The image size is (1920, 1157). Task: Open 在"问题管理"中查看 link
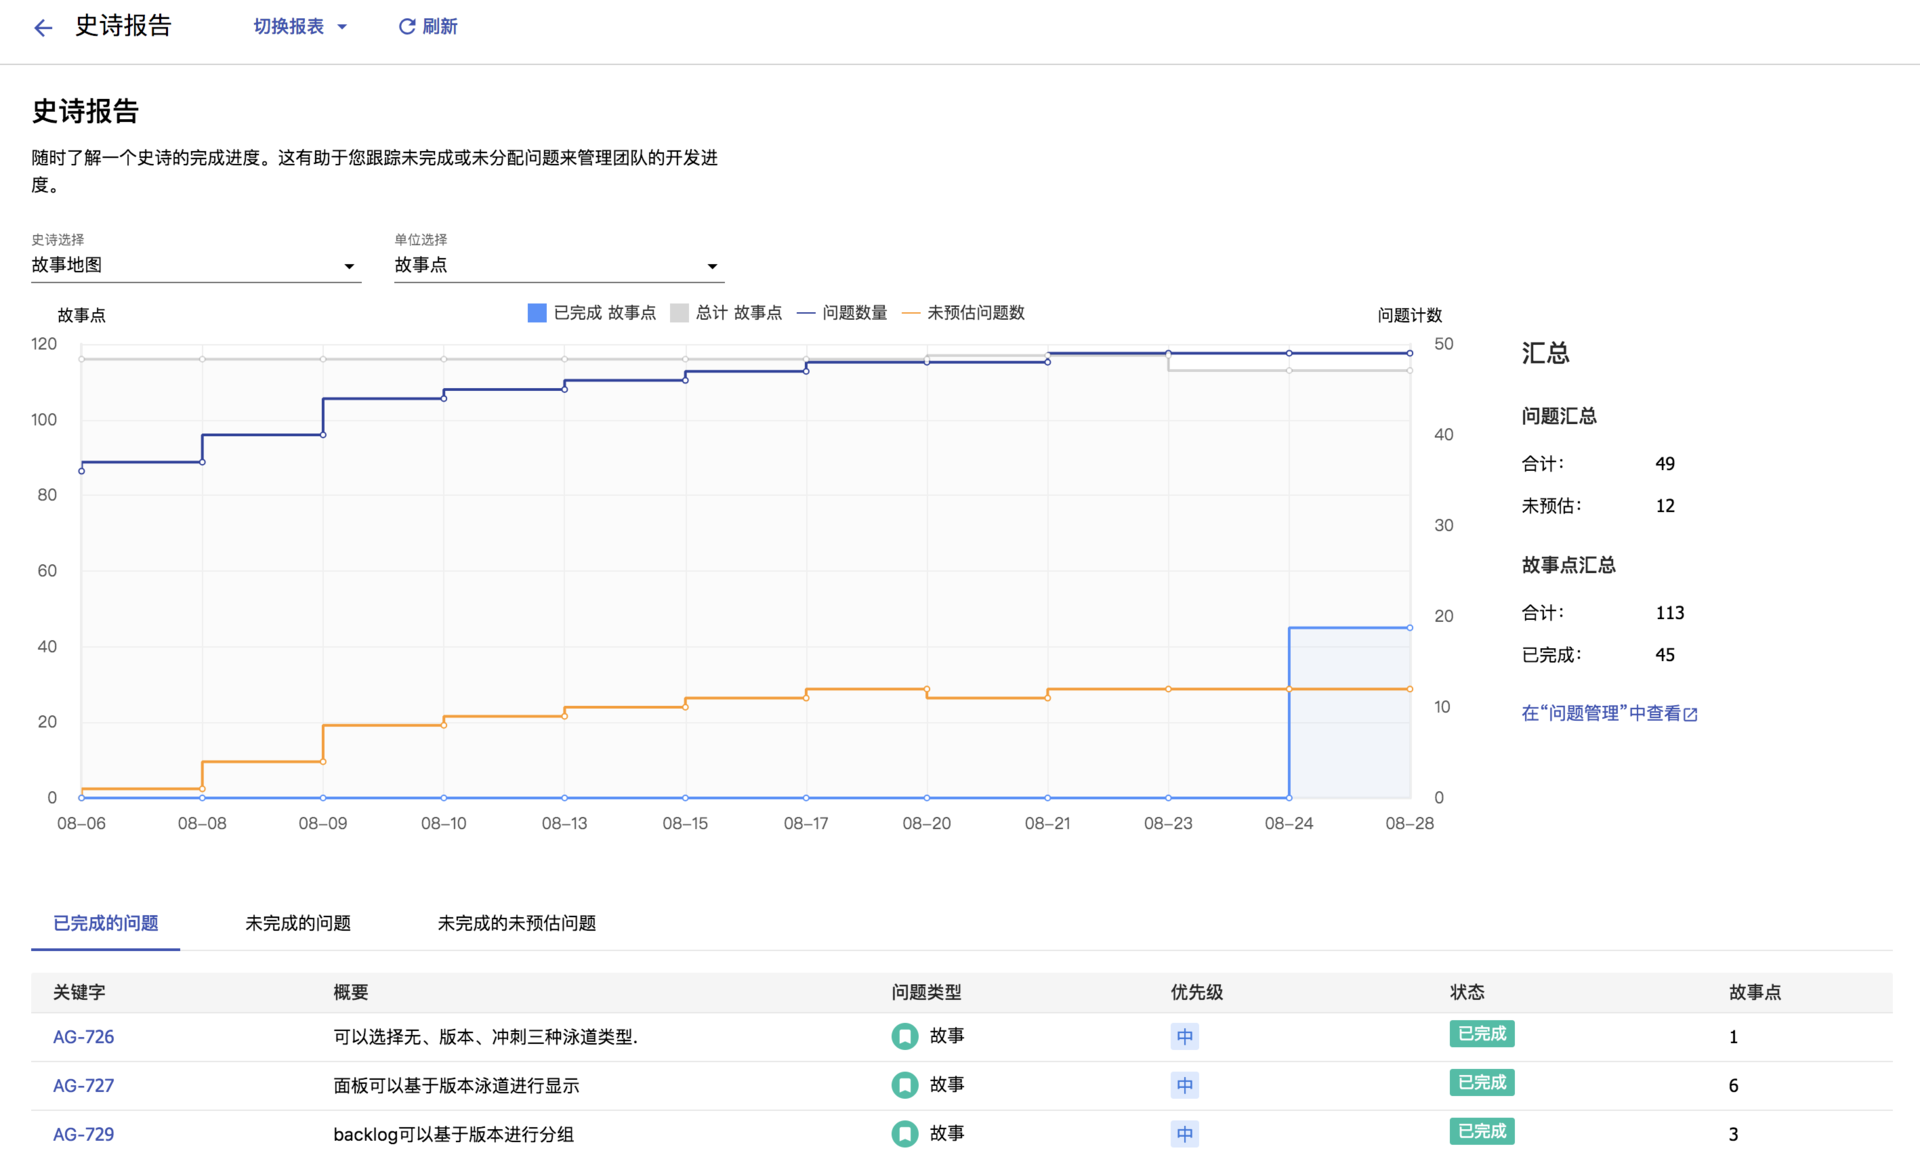pos(1610,713)
